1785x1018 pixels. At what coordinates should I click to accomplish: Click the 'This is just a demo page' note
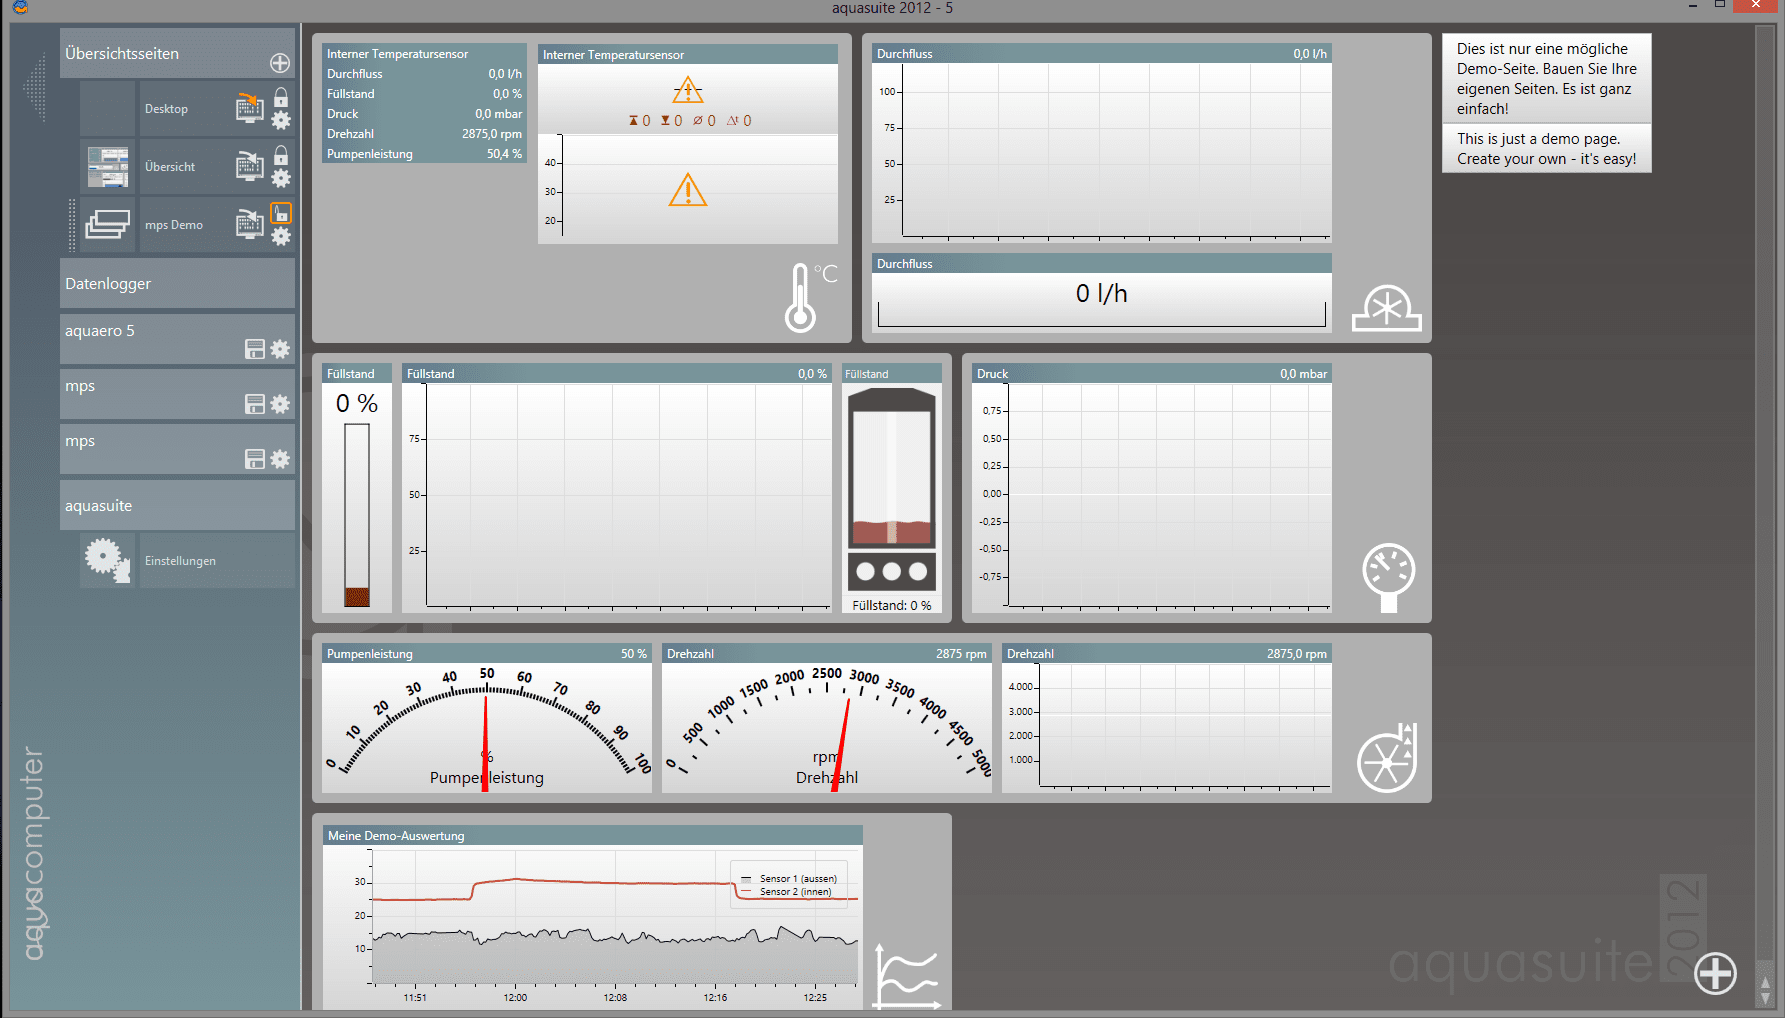(1547, 148)
